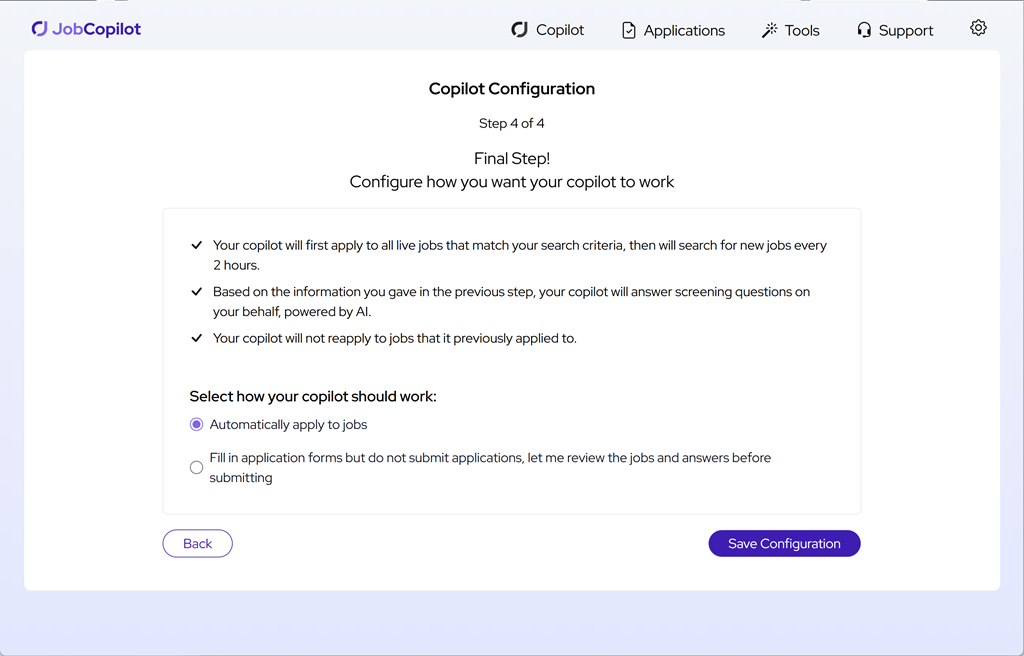Viewport: 1024px width, 656px height.
Task: Open the Applications menu item
Action: (673, 31)
